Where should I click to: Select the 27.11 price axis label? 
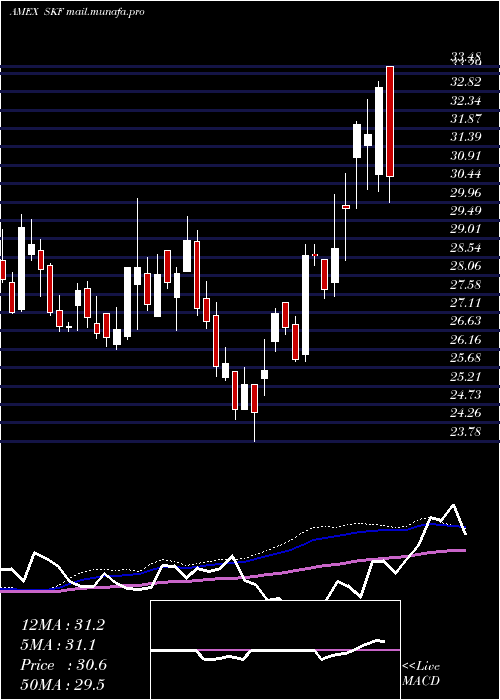pyautogui.click(x=466, y=303)
